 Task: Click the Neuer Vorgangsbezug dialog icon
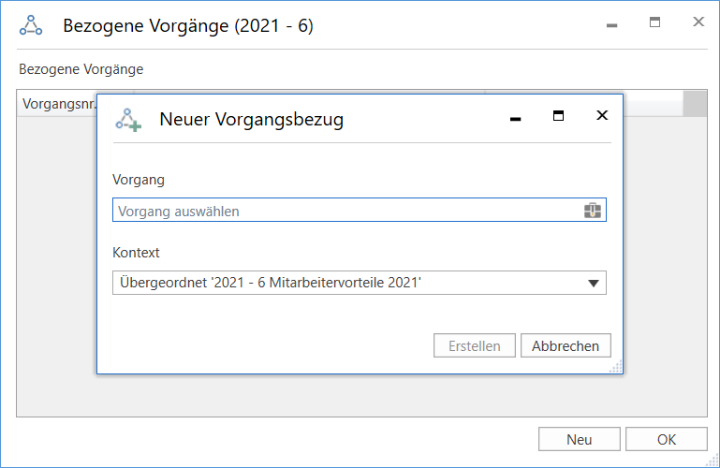(x=128, y=119)
